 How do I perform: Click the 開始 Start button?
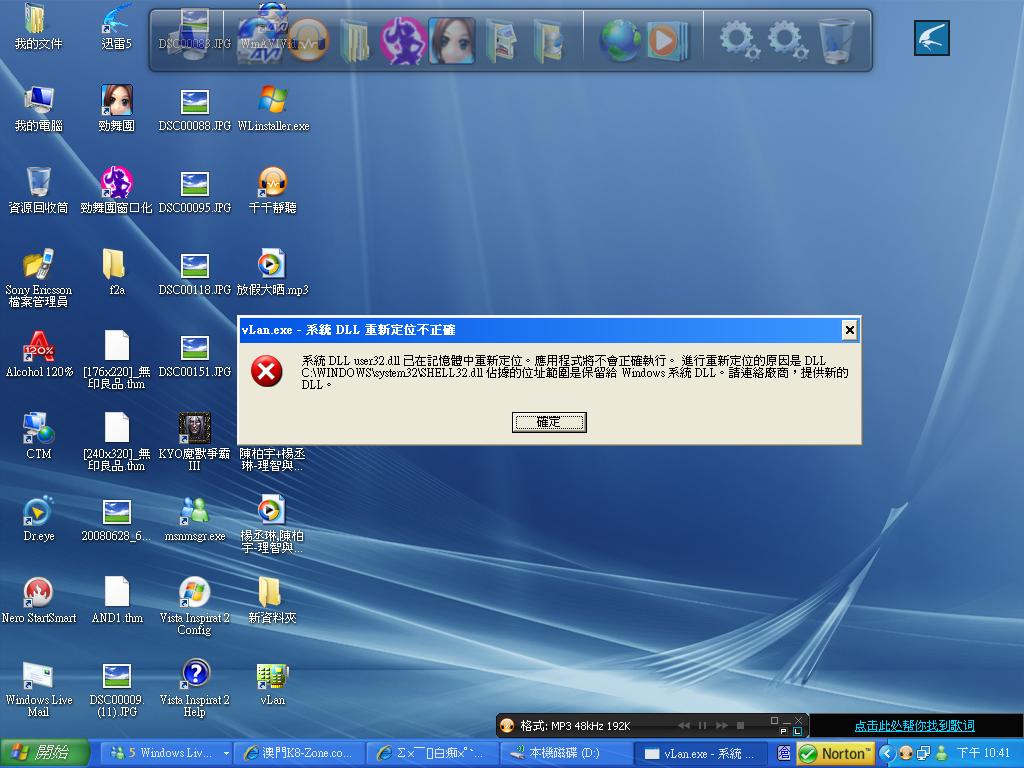click(44, 752)
